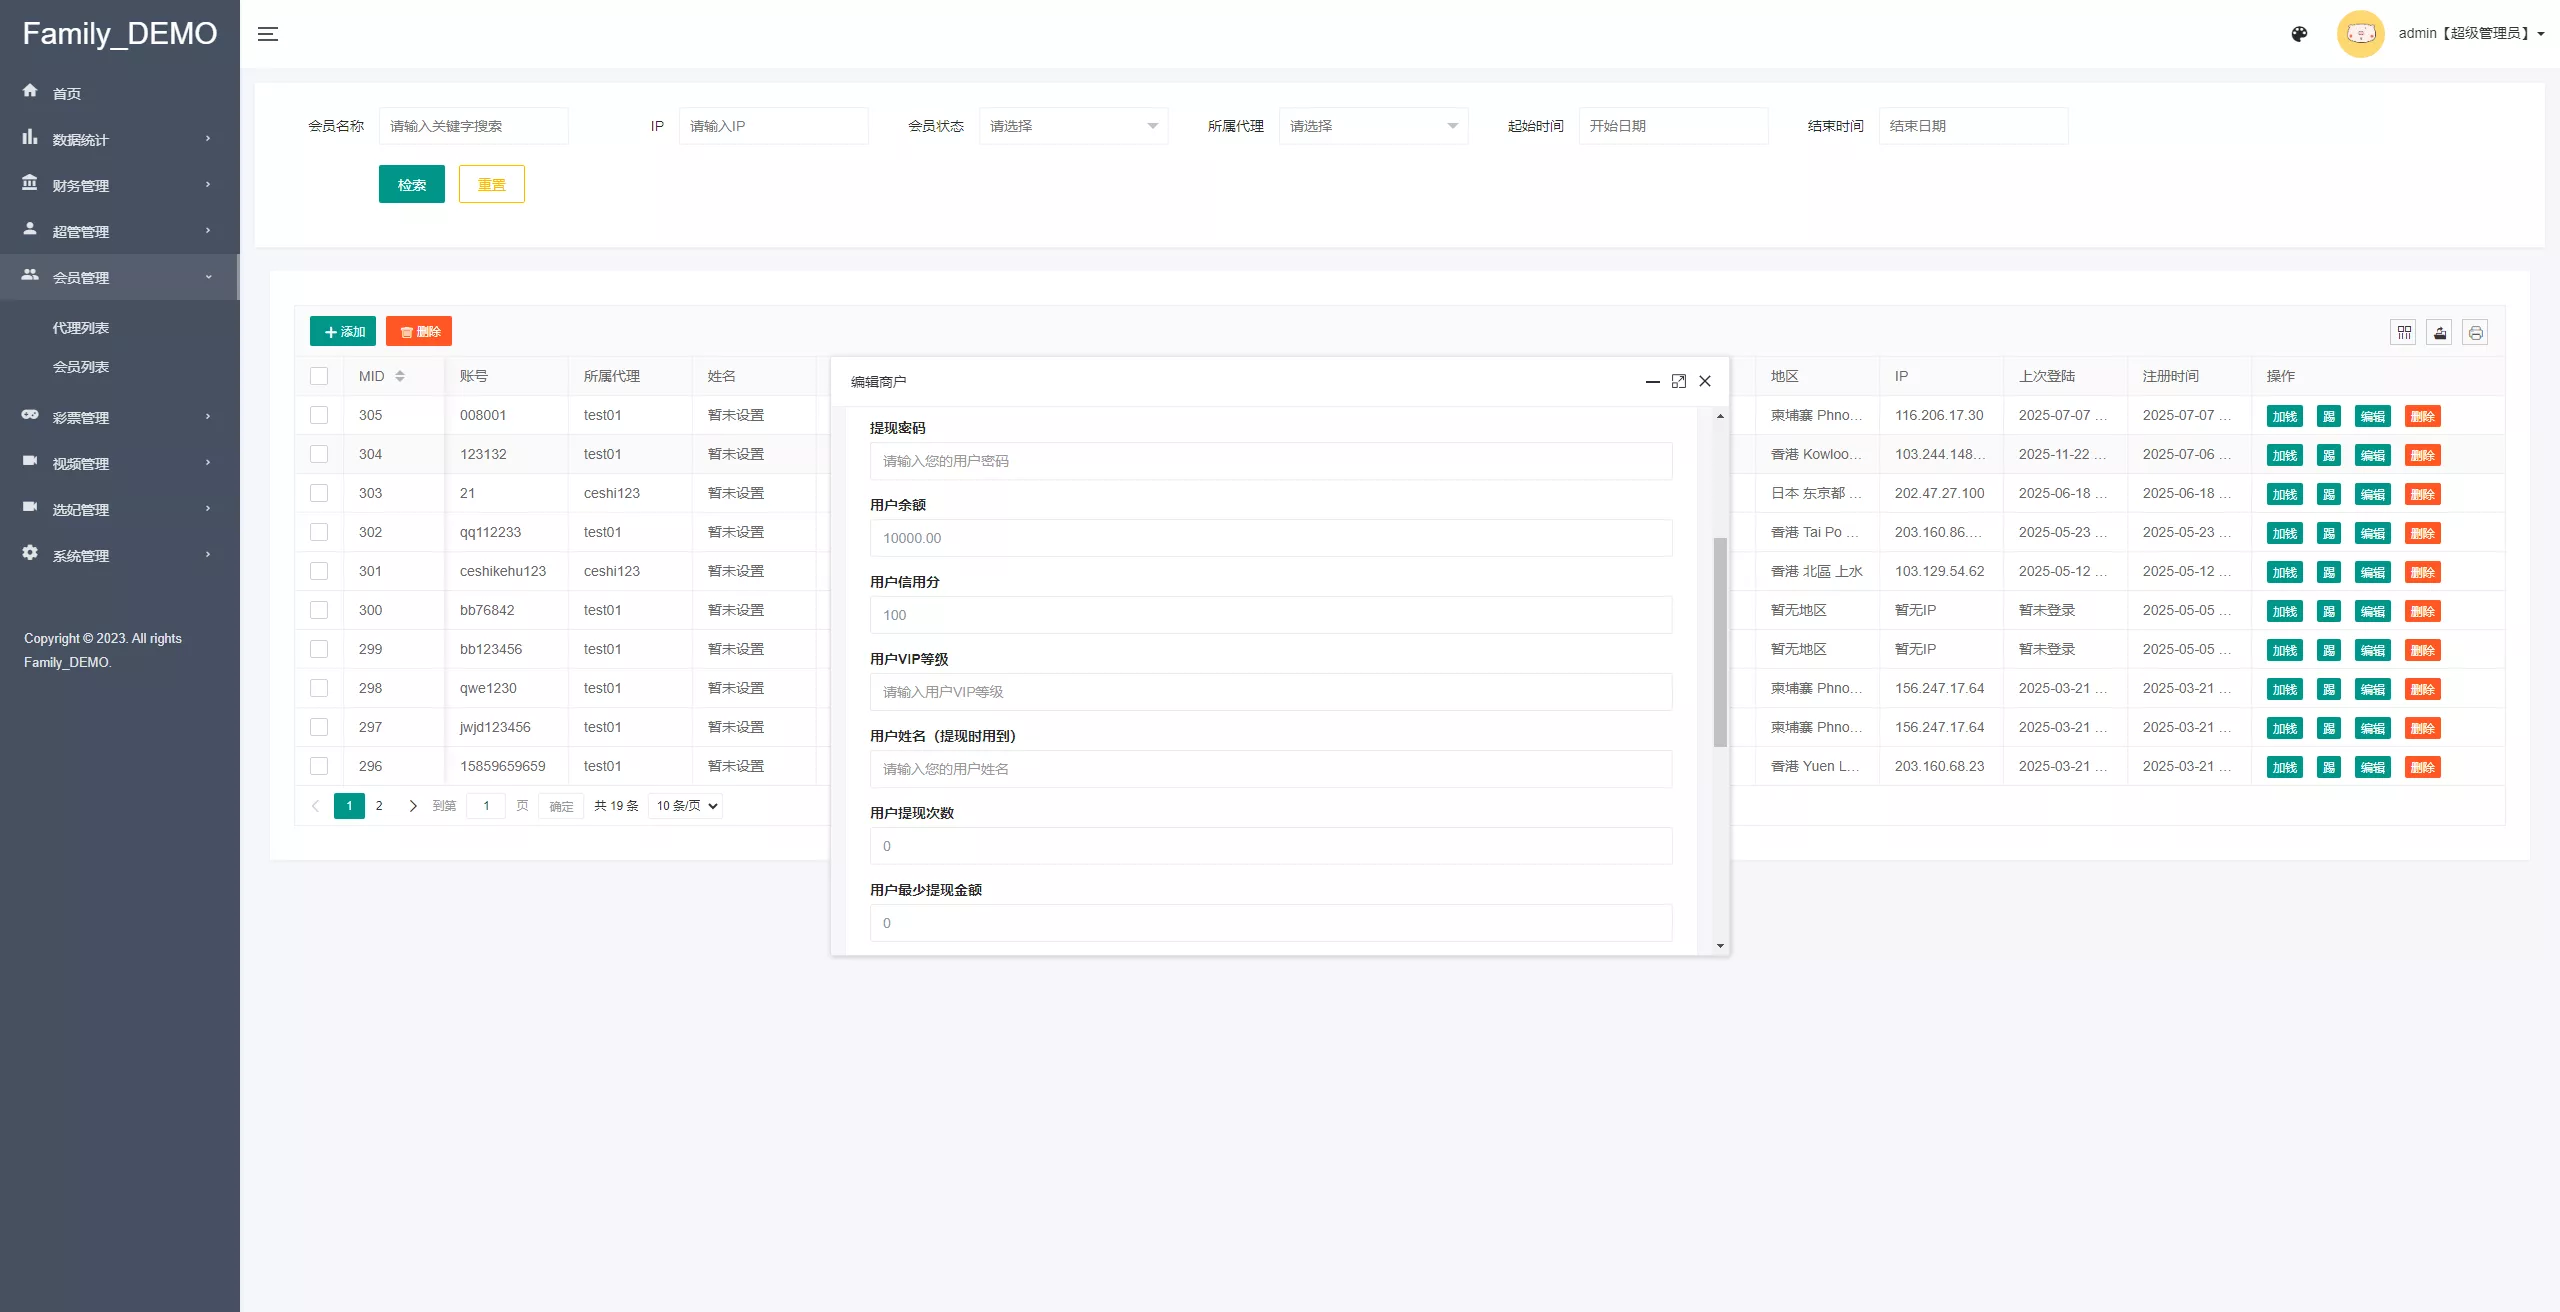This screenshot has width=2560, height=1312.
Task: Check the box for row MID 300
Action: click(x=319, y=610)
